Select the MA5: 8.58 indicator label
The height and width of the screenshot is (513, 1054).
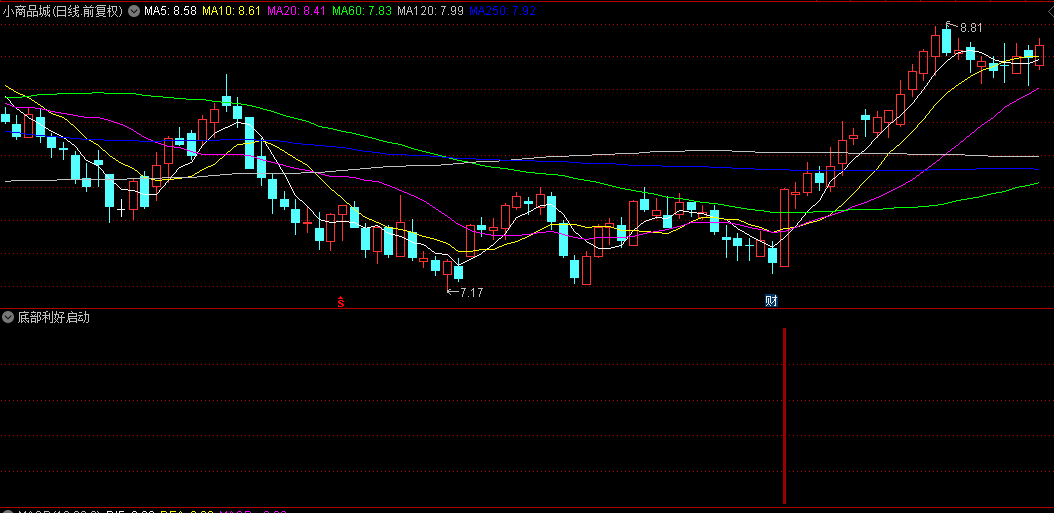tap(171, 11)
